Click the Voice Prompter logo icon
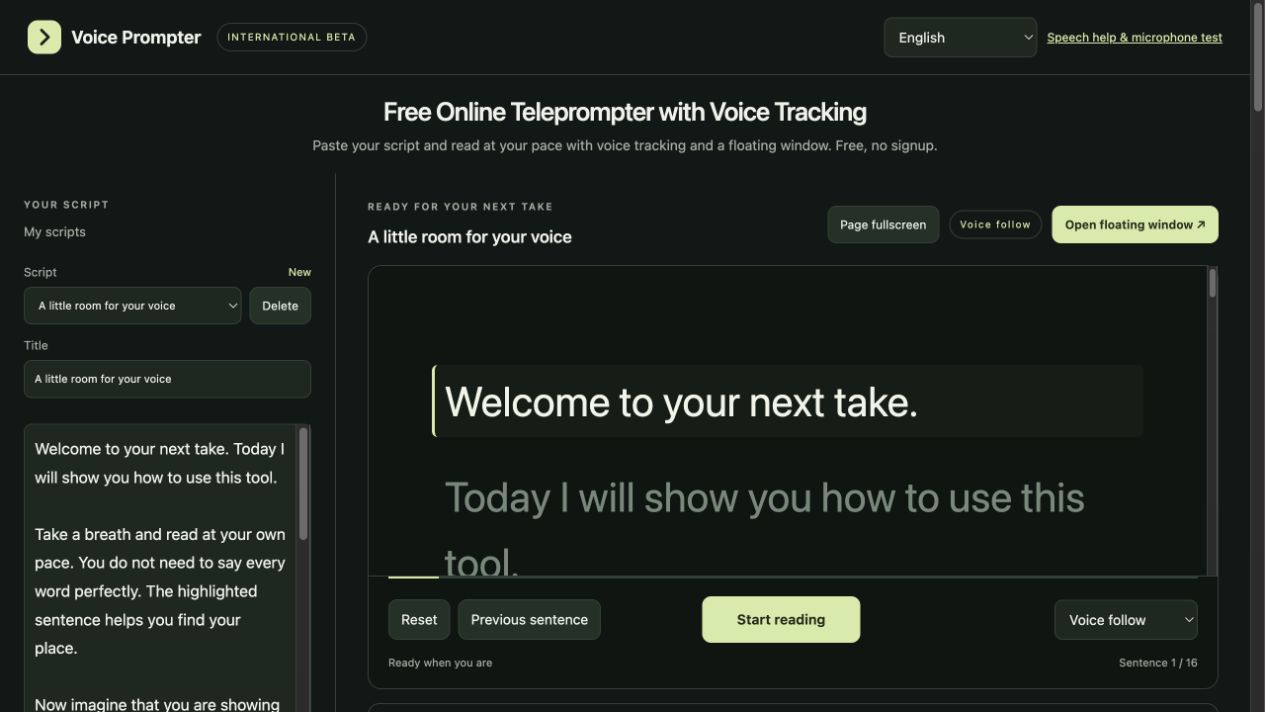This screenshot has height=712, width=1265. (x=44, y=37)
